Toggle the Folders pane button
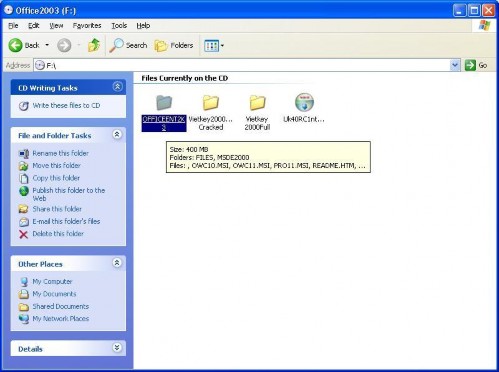The height and width of the screenshot is (372, 499). pyautogui.click(x=174, y=45)
